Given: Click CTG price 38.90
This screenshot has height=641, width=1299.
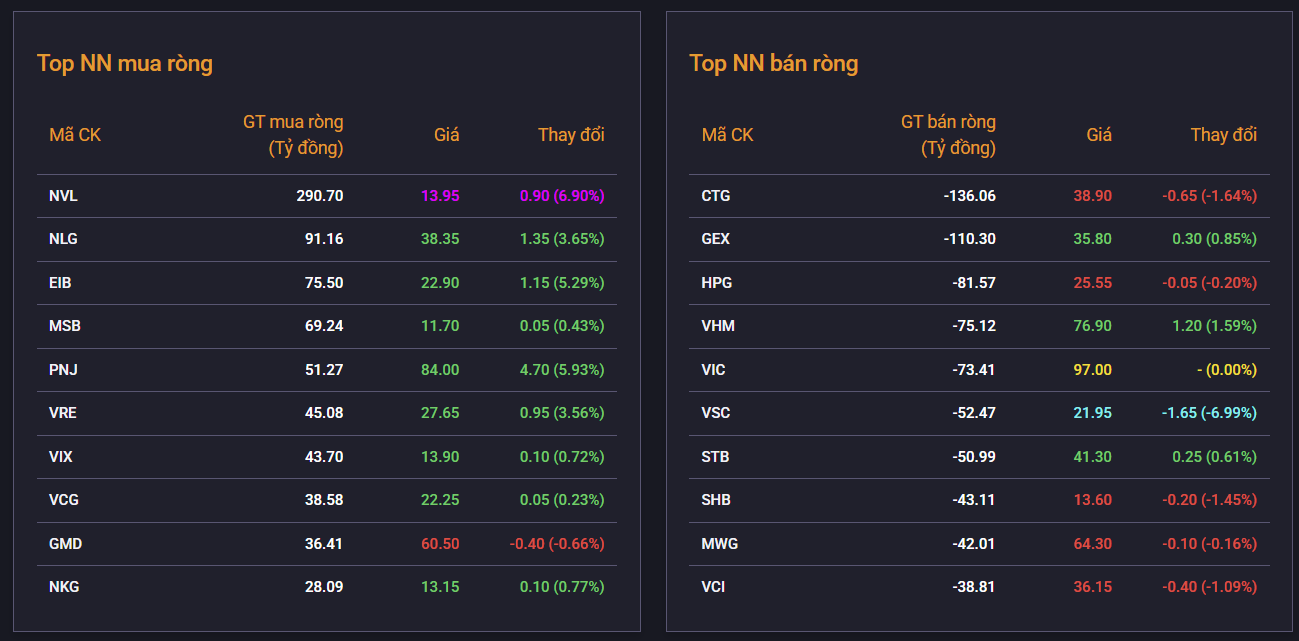Looking at the screenshot, I should click(1093, 196).
